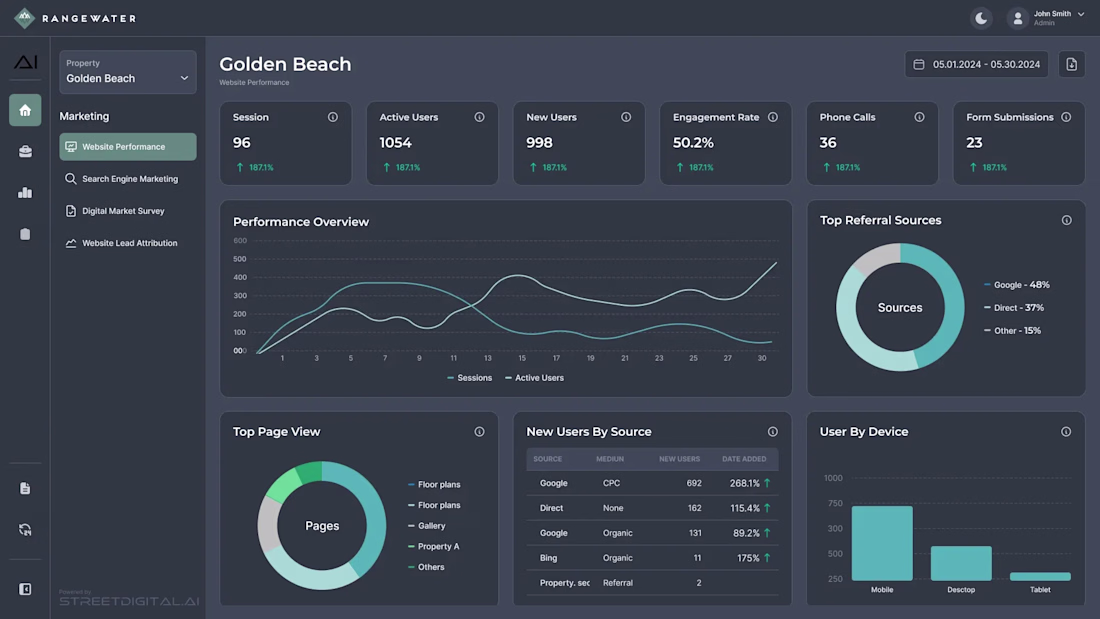Show info for Engagement Rate card
Image resolution: width=1100 pixels, height=619 pixels.
pyautogui.click(x=772, y=117)
